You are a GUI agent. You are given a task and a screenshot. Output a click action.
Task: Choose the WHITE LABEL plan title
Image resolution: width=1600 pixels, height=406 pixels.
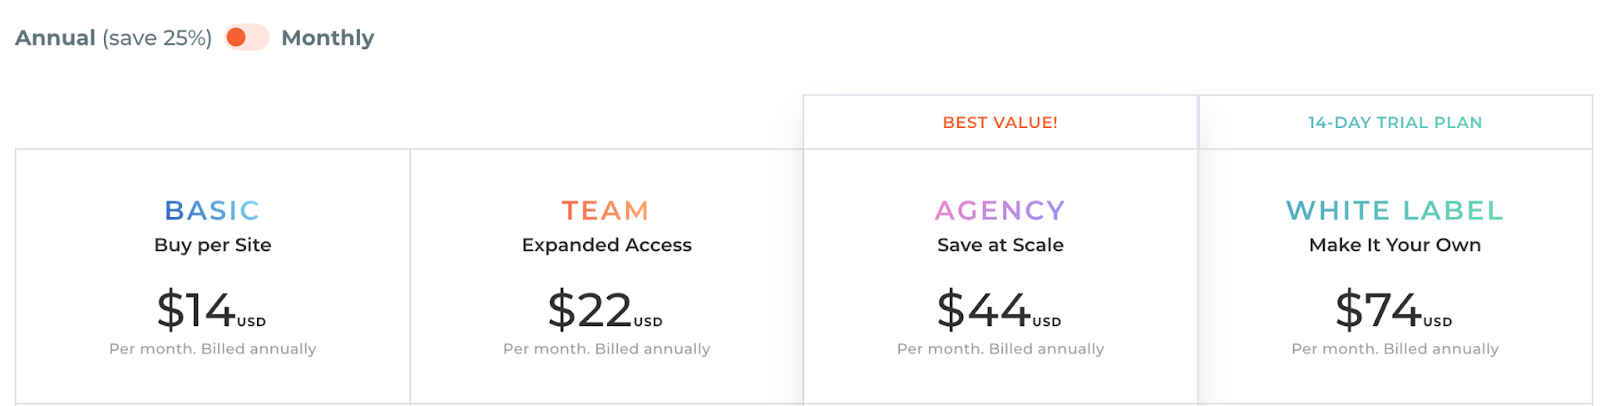point(1395,210)
